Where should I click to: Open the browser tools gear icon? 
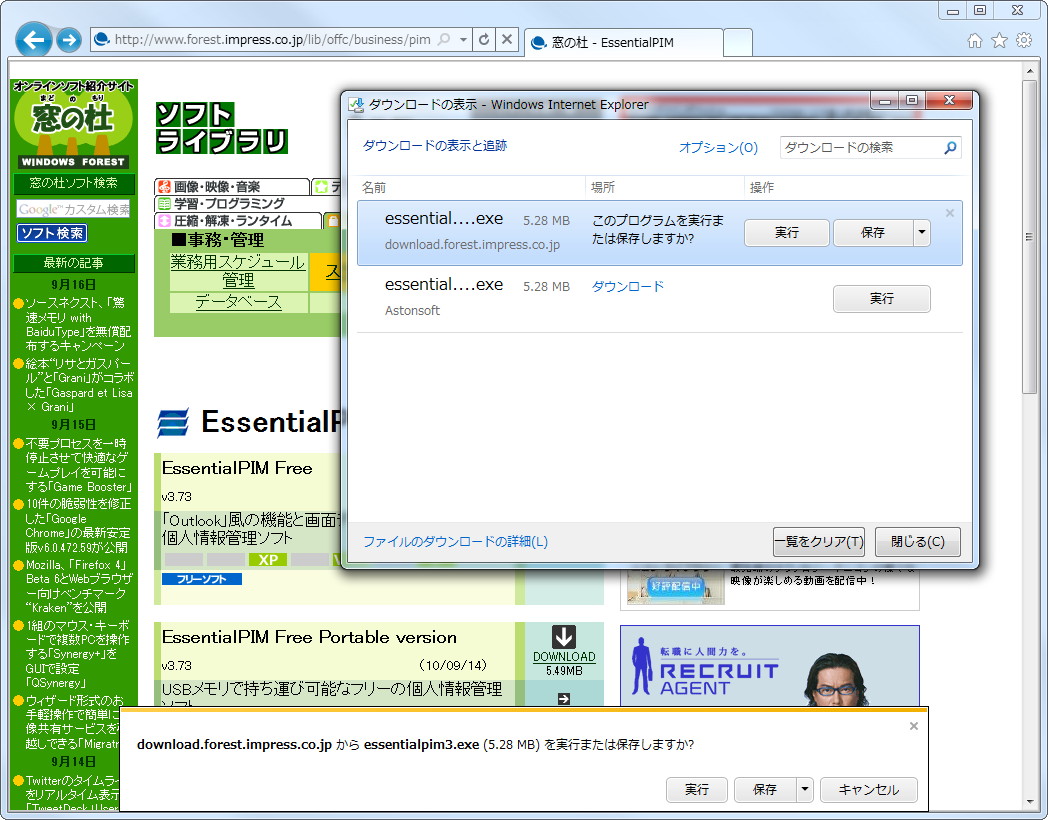click(1023, 38)
